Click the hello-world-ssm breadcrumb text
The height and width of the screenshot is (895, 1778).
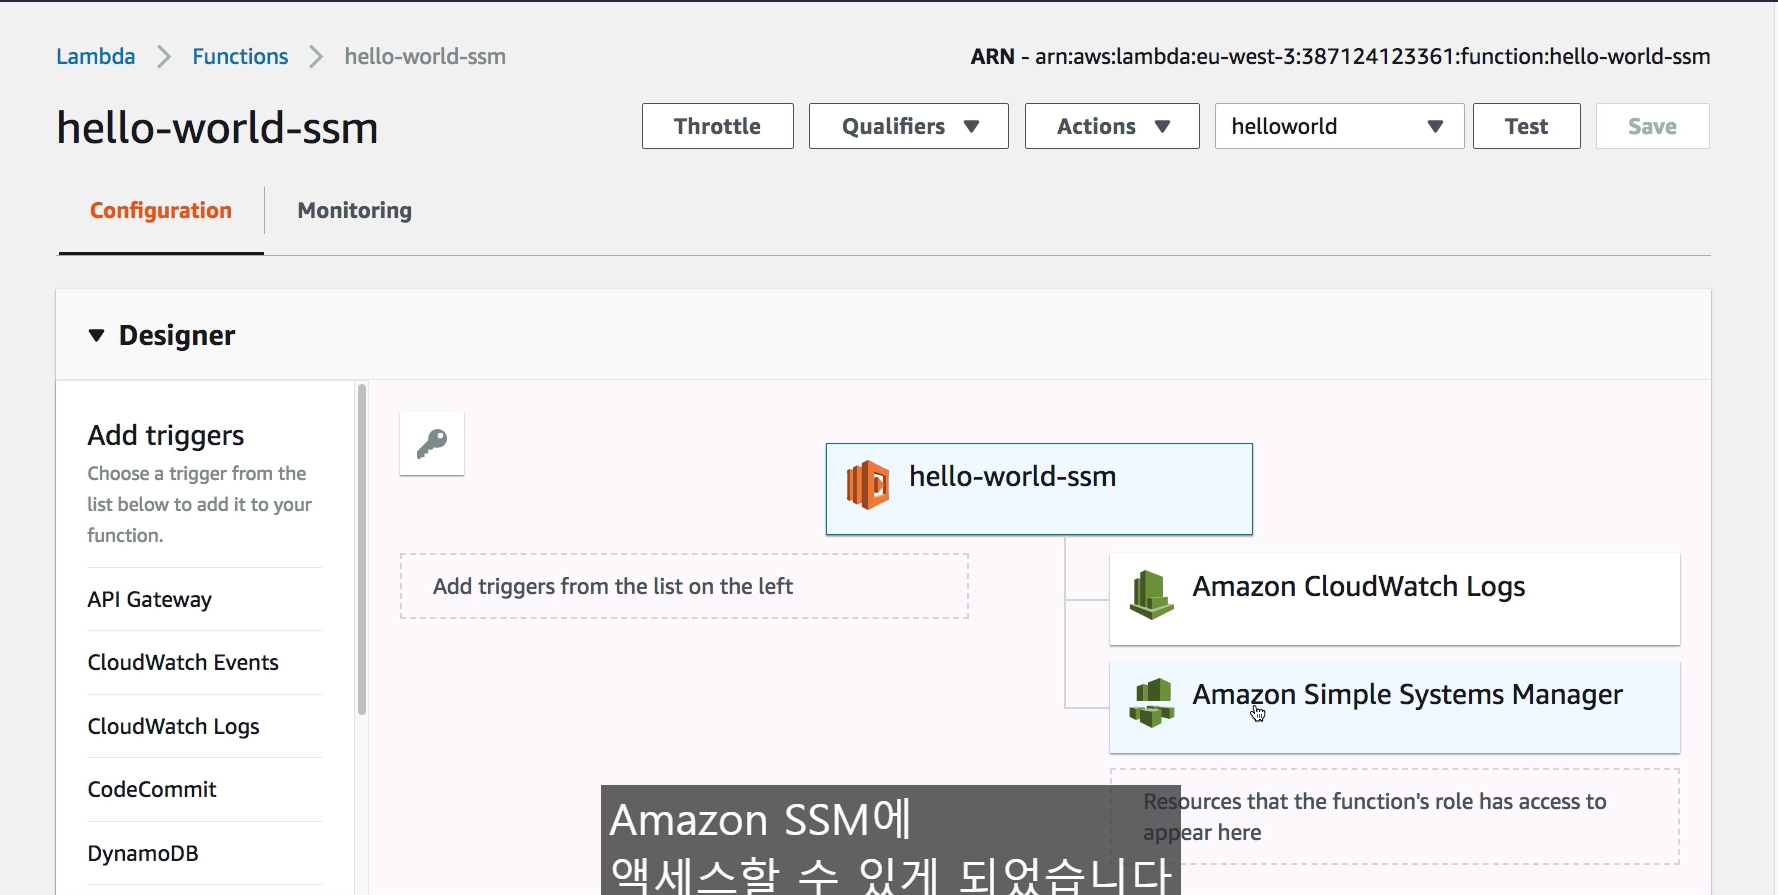(x=425, y=56)
